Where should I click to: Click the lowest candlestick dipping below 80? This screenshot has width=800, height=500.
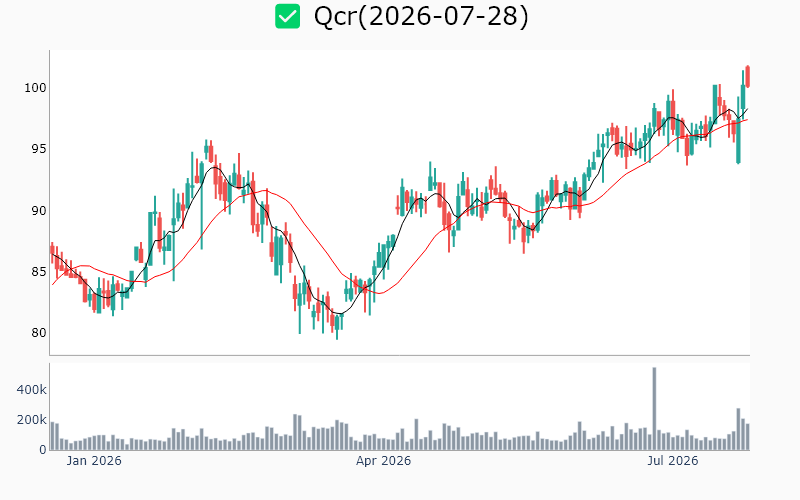(x=337, y=327)
